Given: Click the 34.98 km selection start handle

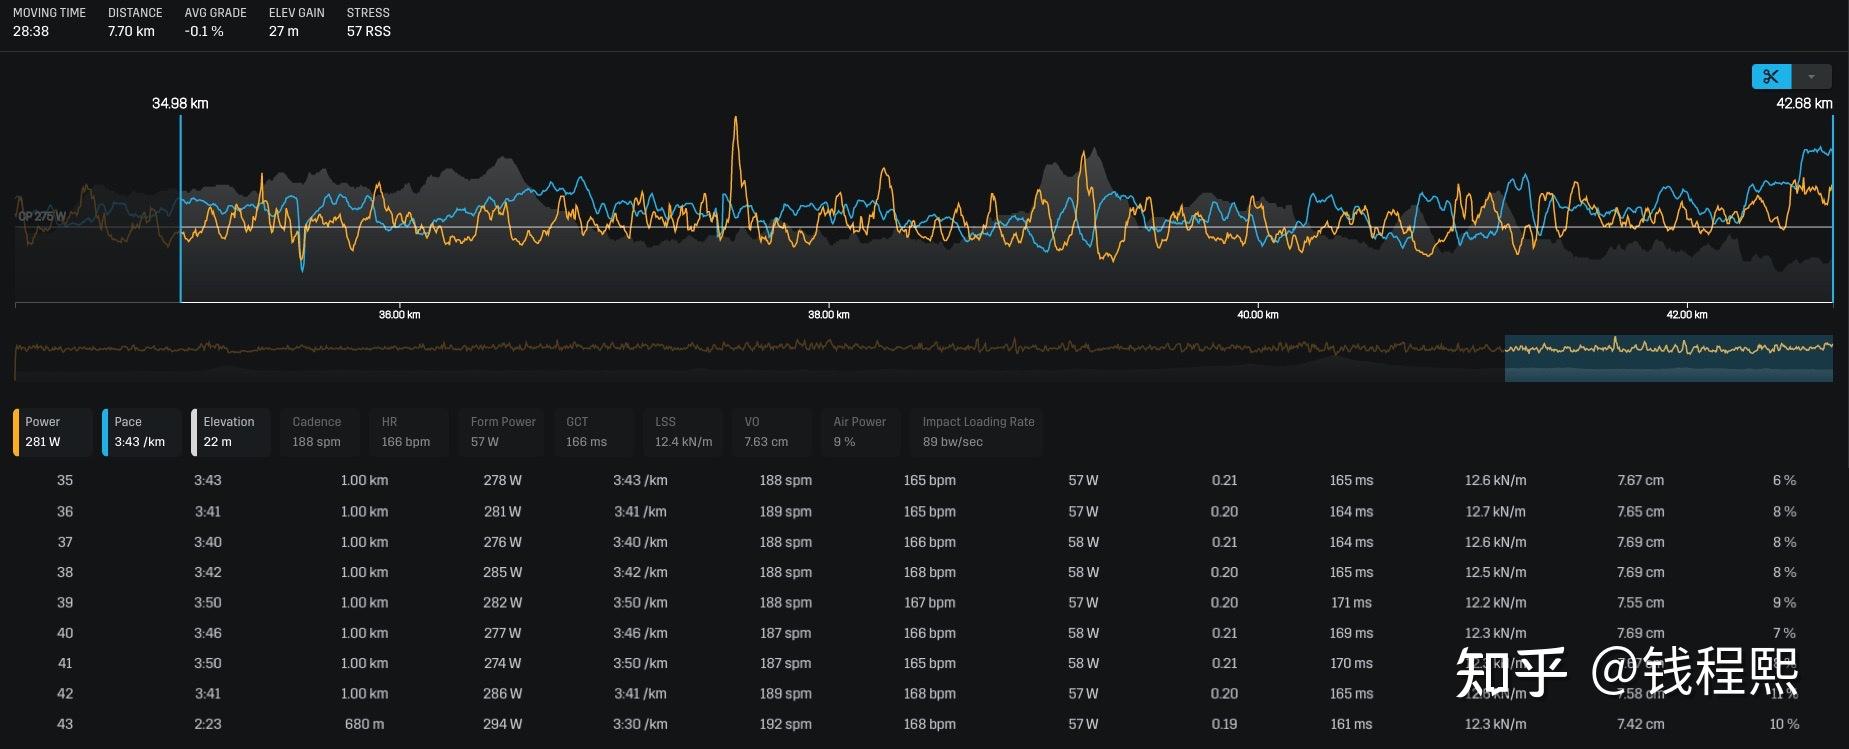Looking at the screenshot, I should click(181, 208).
